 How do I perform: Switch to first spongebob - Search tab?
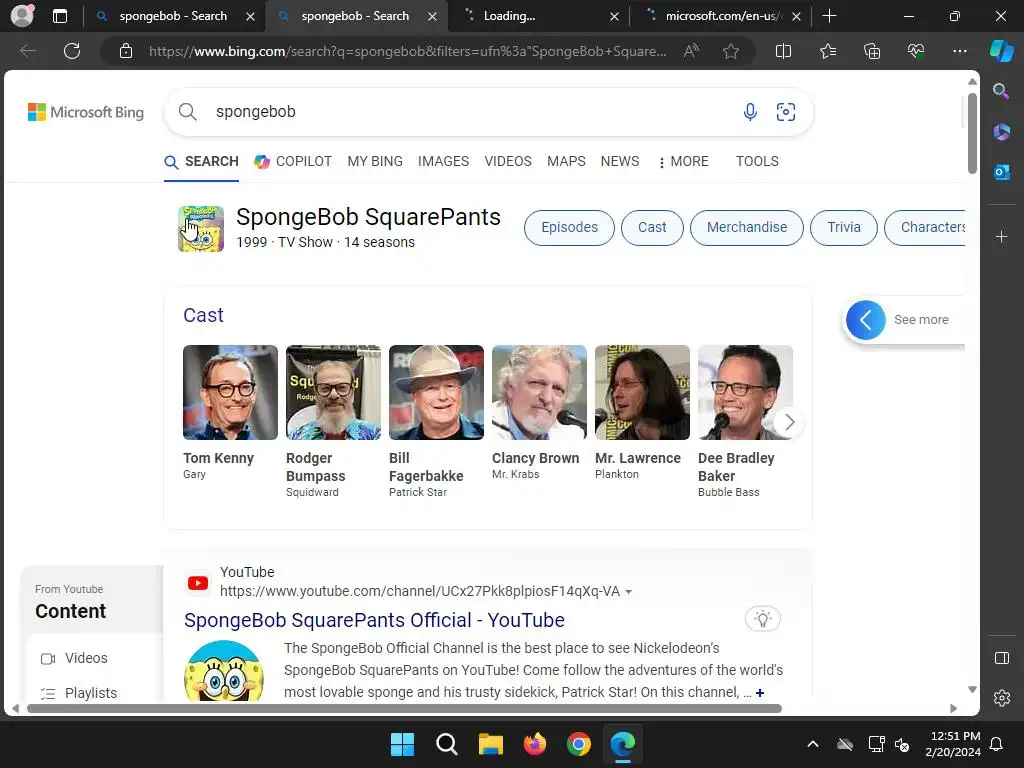point(173,16)
